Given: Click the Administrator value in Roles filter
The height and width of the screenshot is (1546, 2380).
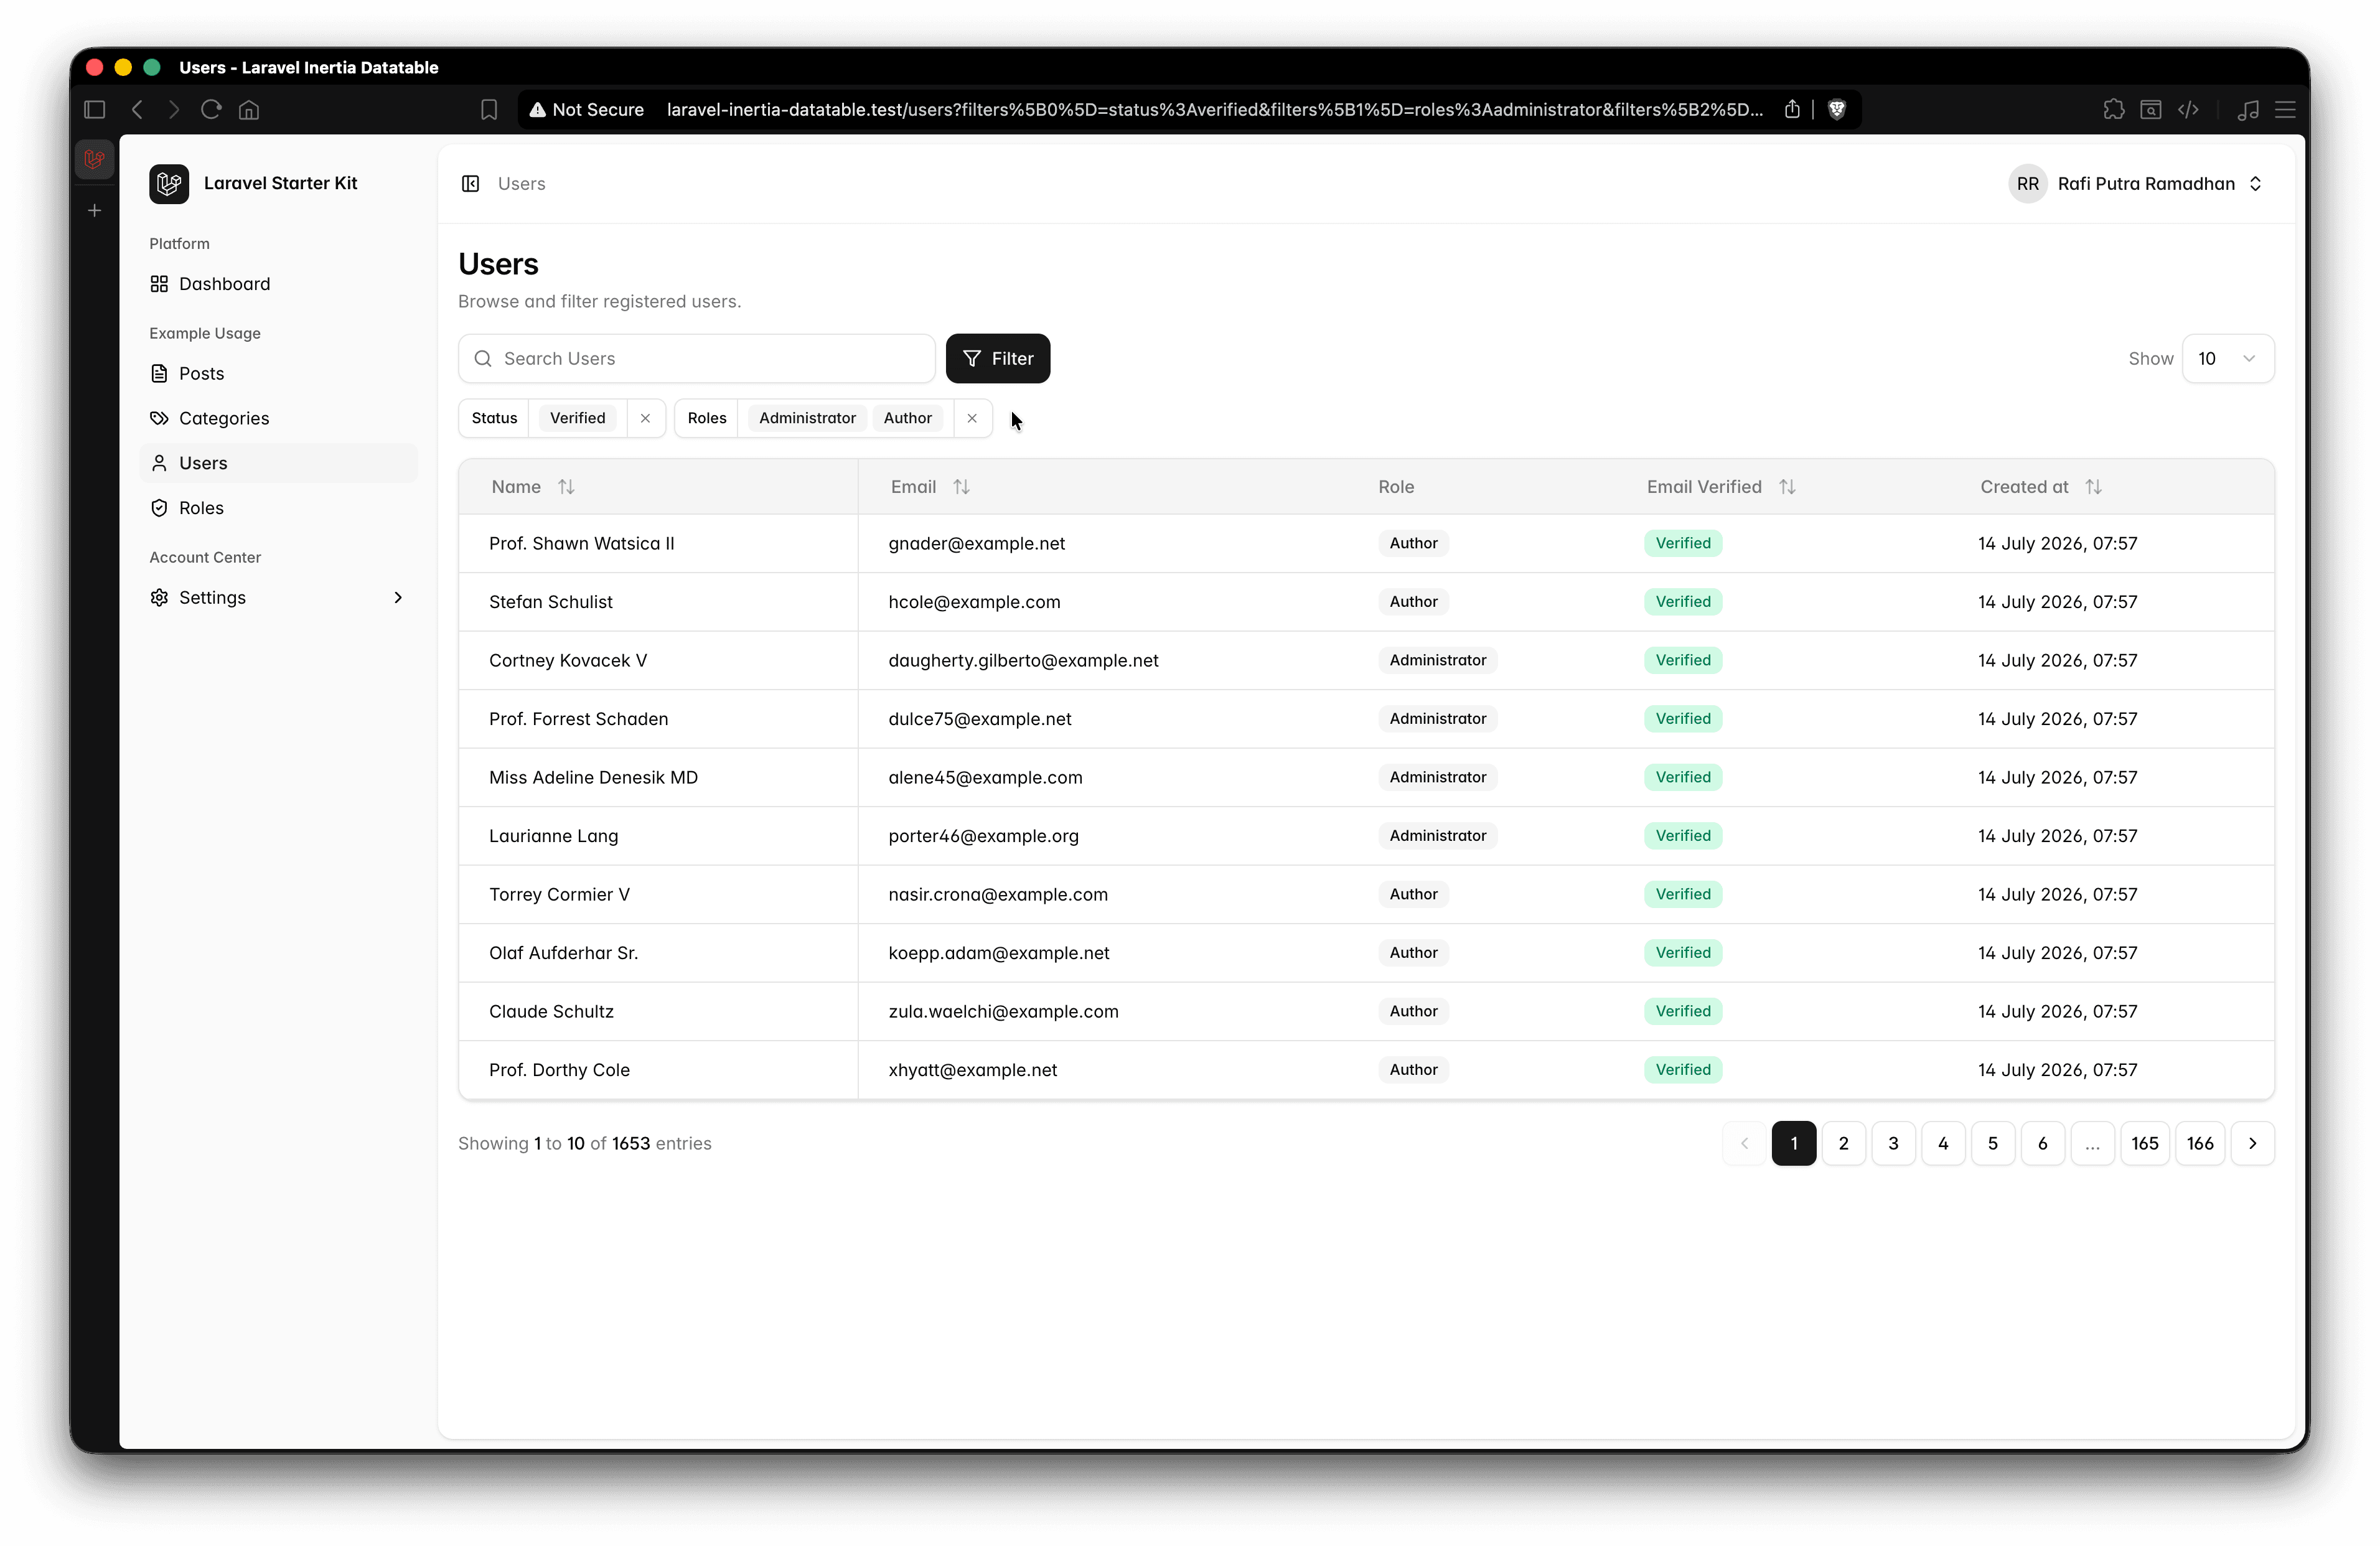Looking at the screenshot, I should 807,418.
